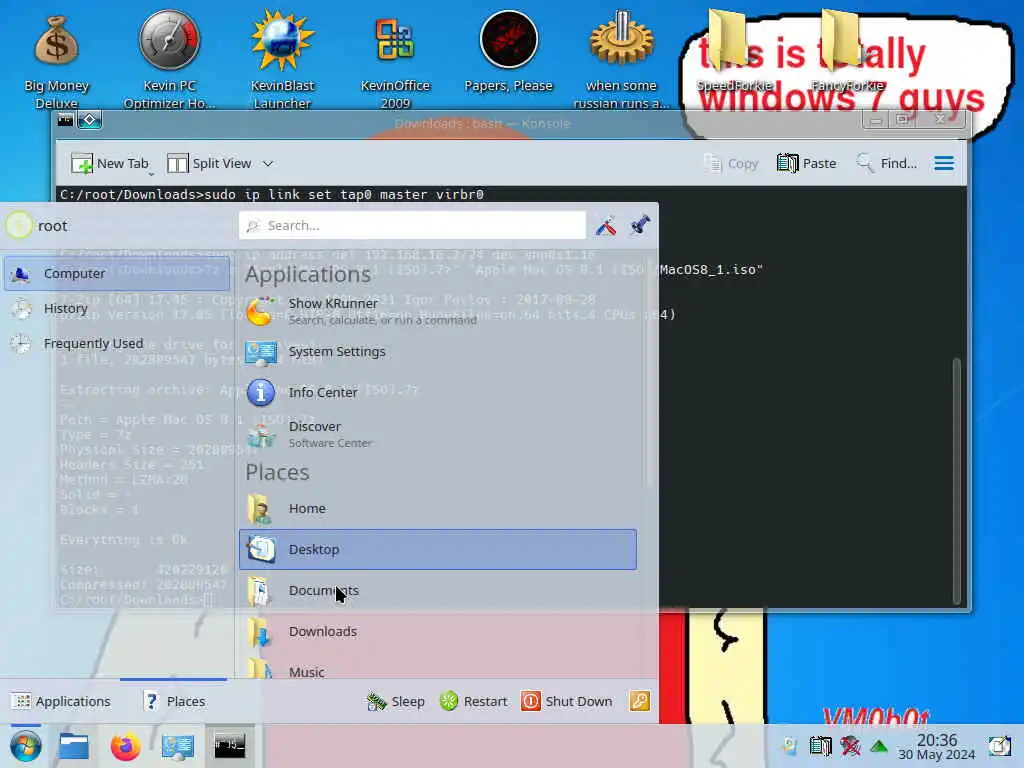Launch Firefox from taskbar
The height and width of the screenshot is (768, 1024).
click(125, 746)
